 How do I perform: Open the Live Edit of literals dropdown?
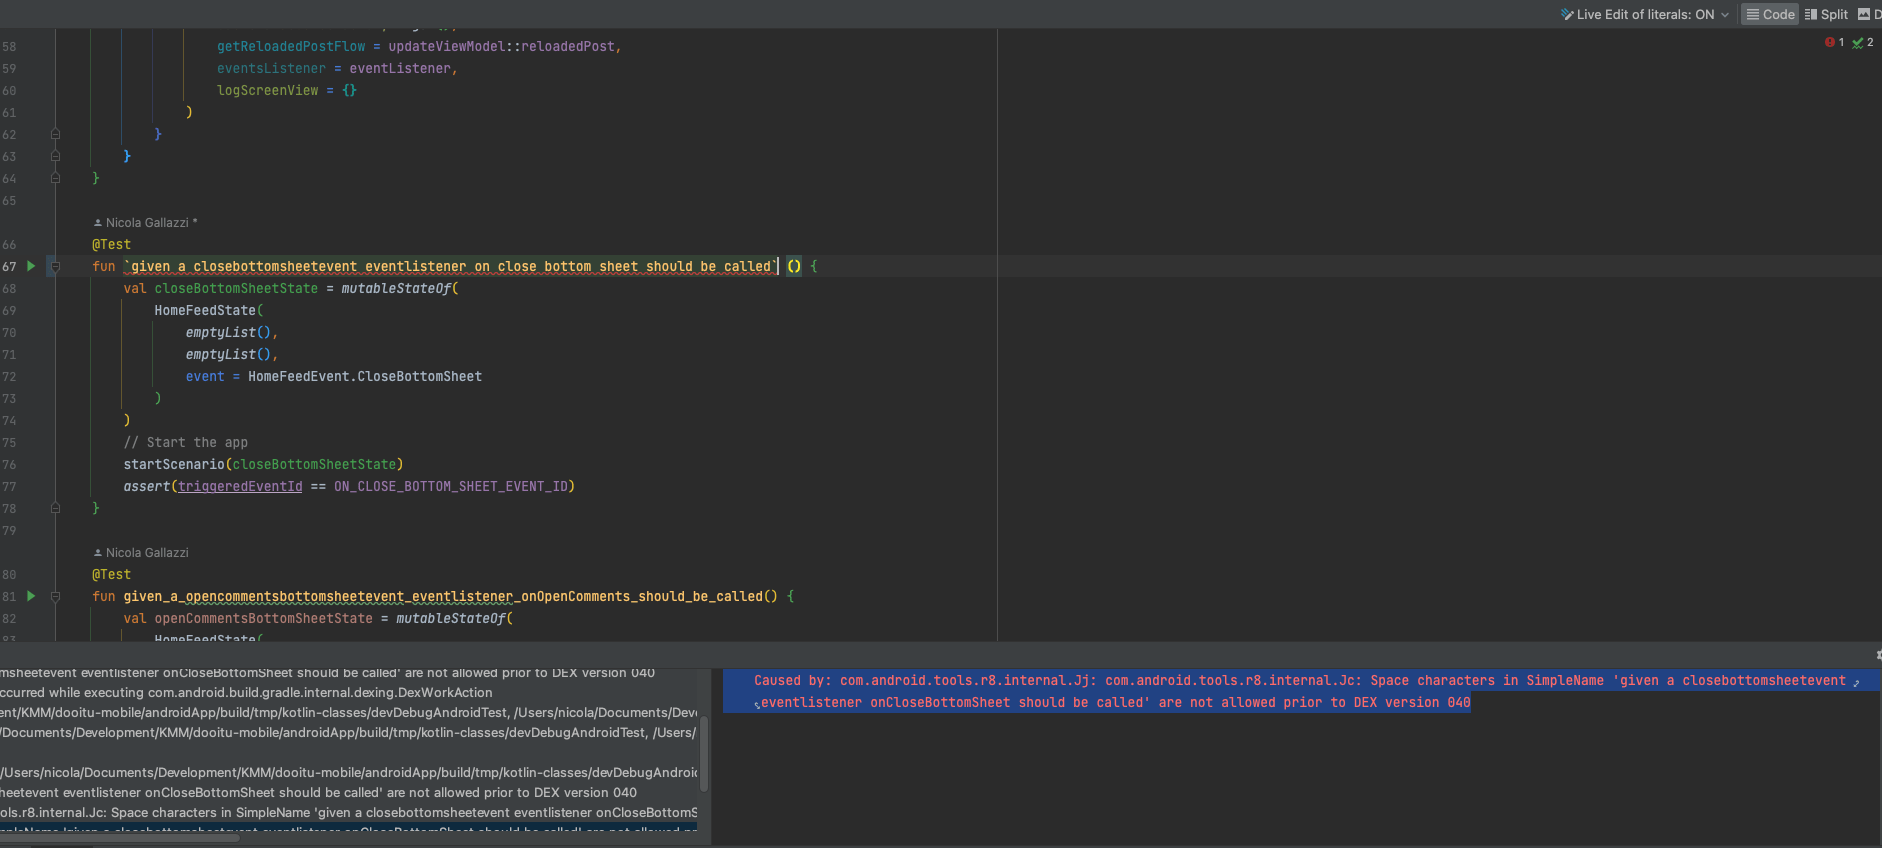(x=1646, y=14)
